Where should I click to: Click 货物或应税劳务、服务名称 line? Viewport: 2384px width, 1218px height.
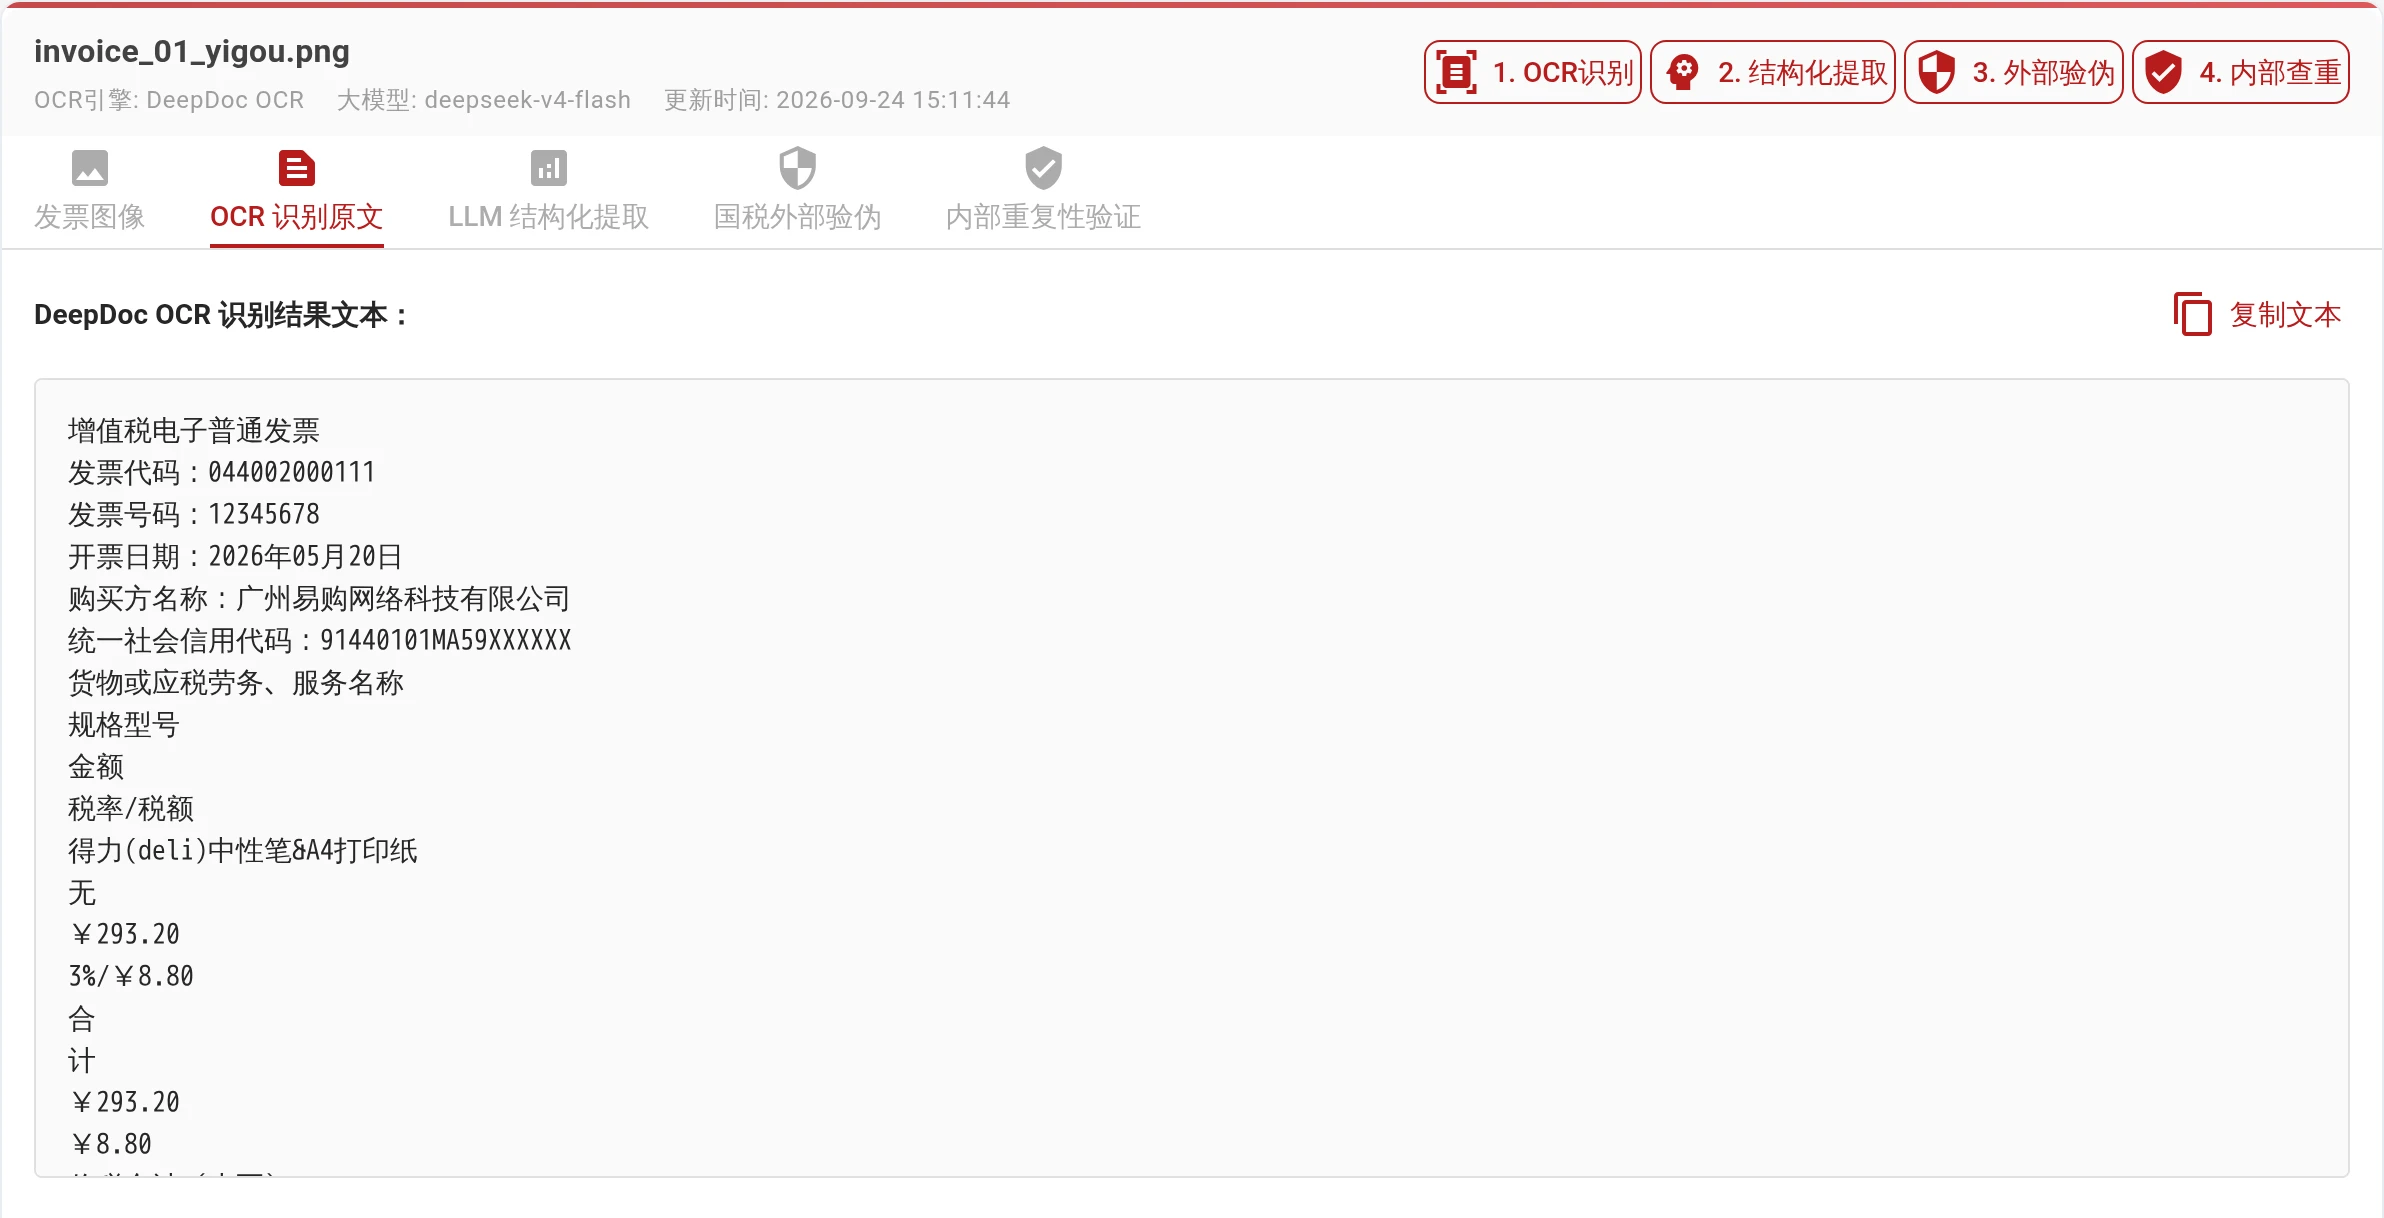click(x=236, y=683)
